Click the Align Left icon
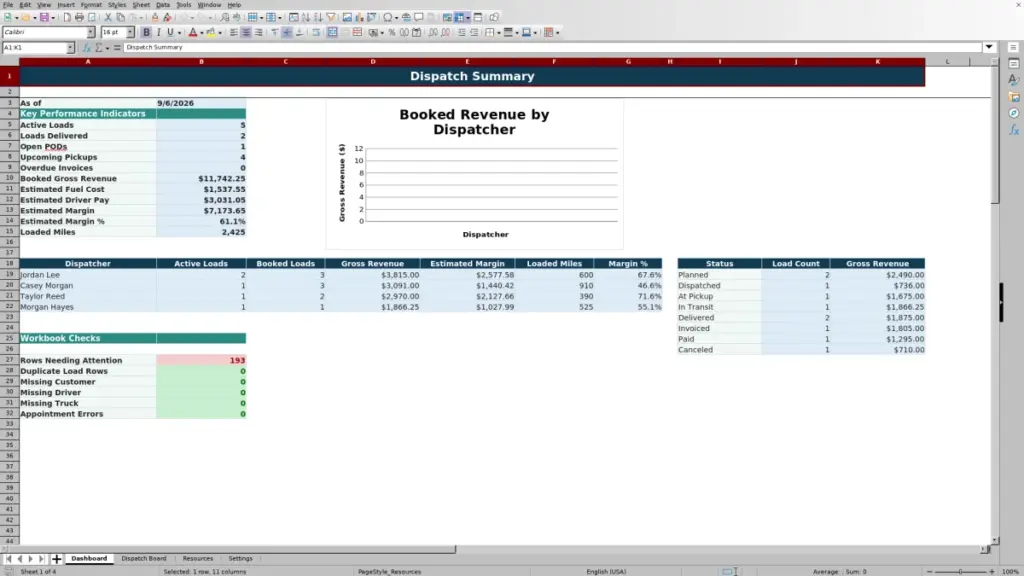Viewport: 1024px width, 576px height. point(234,32)
